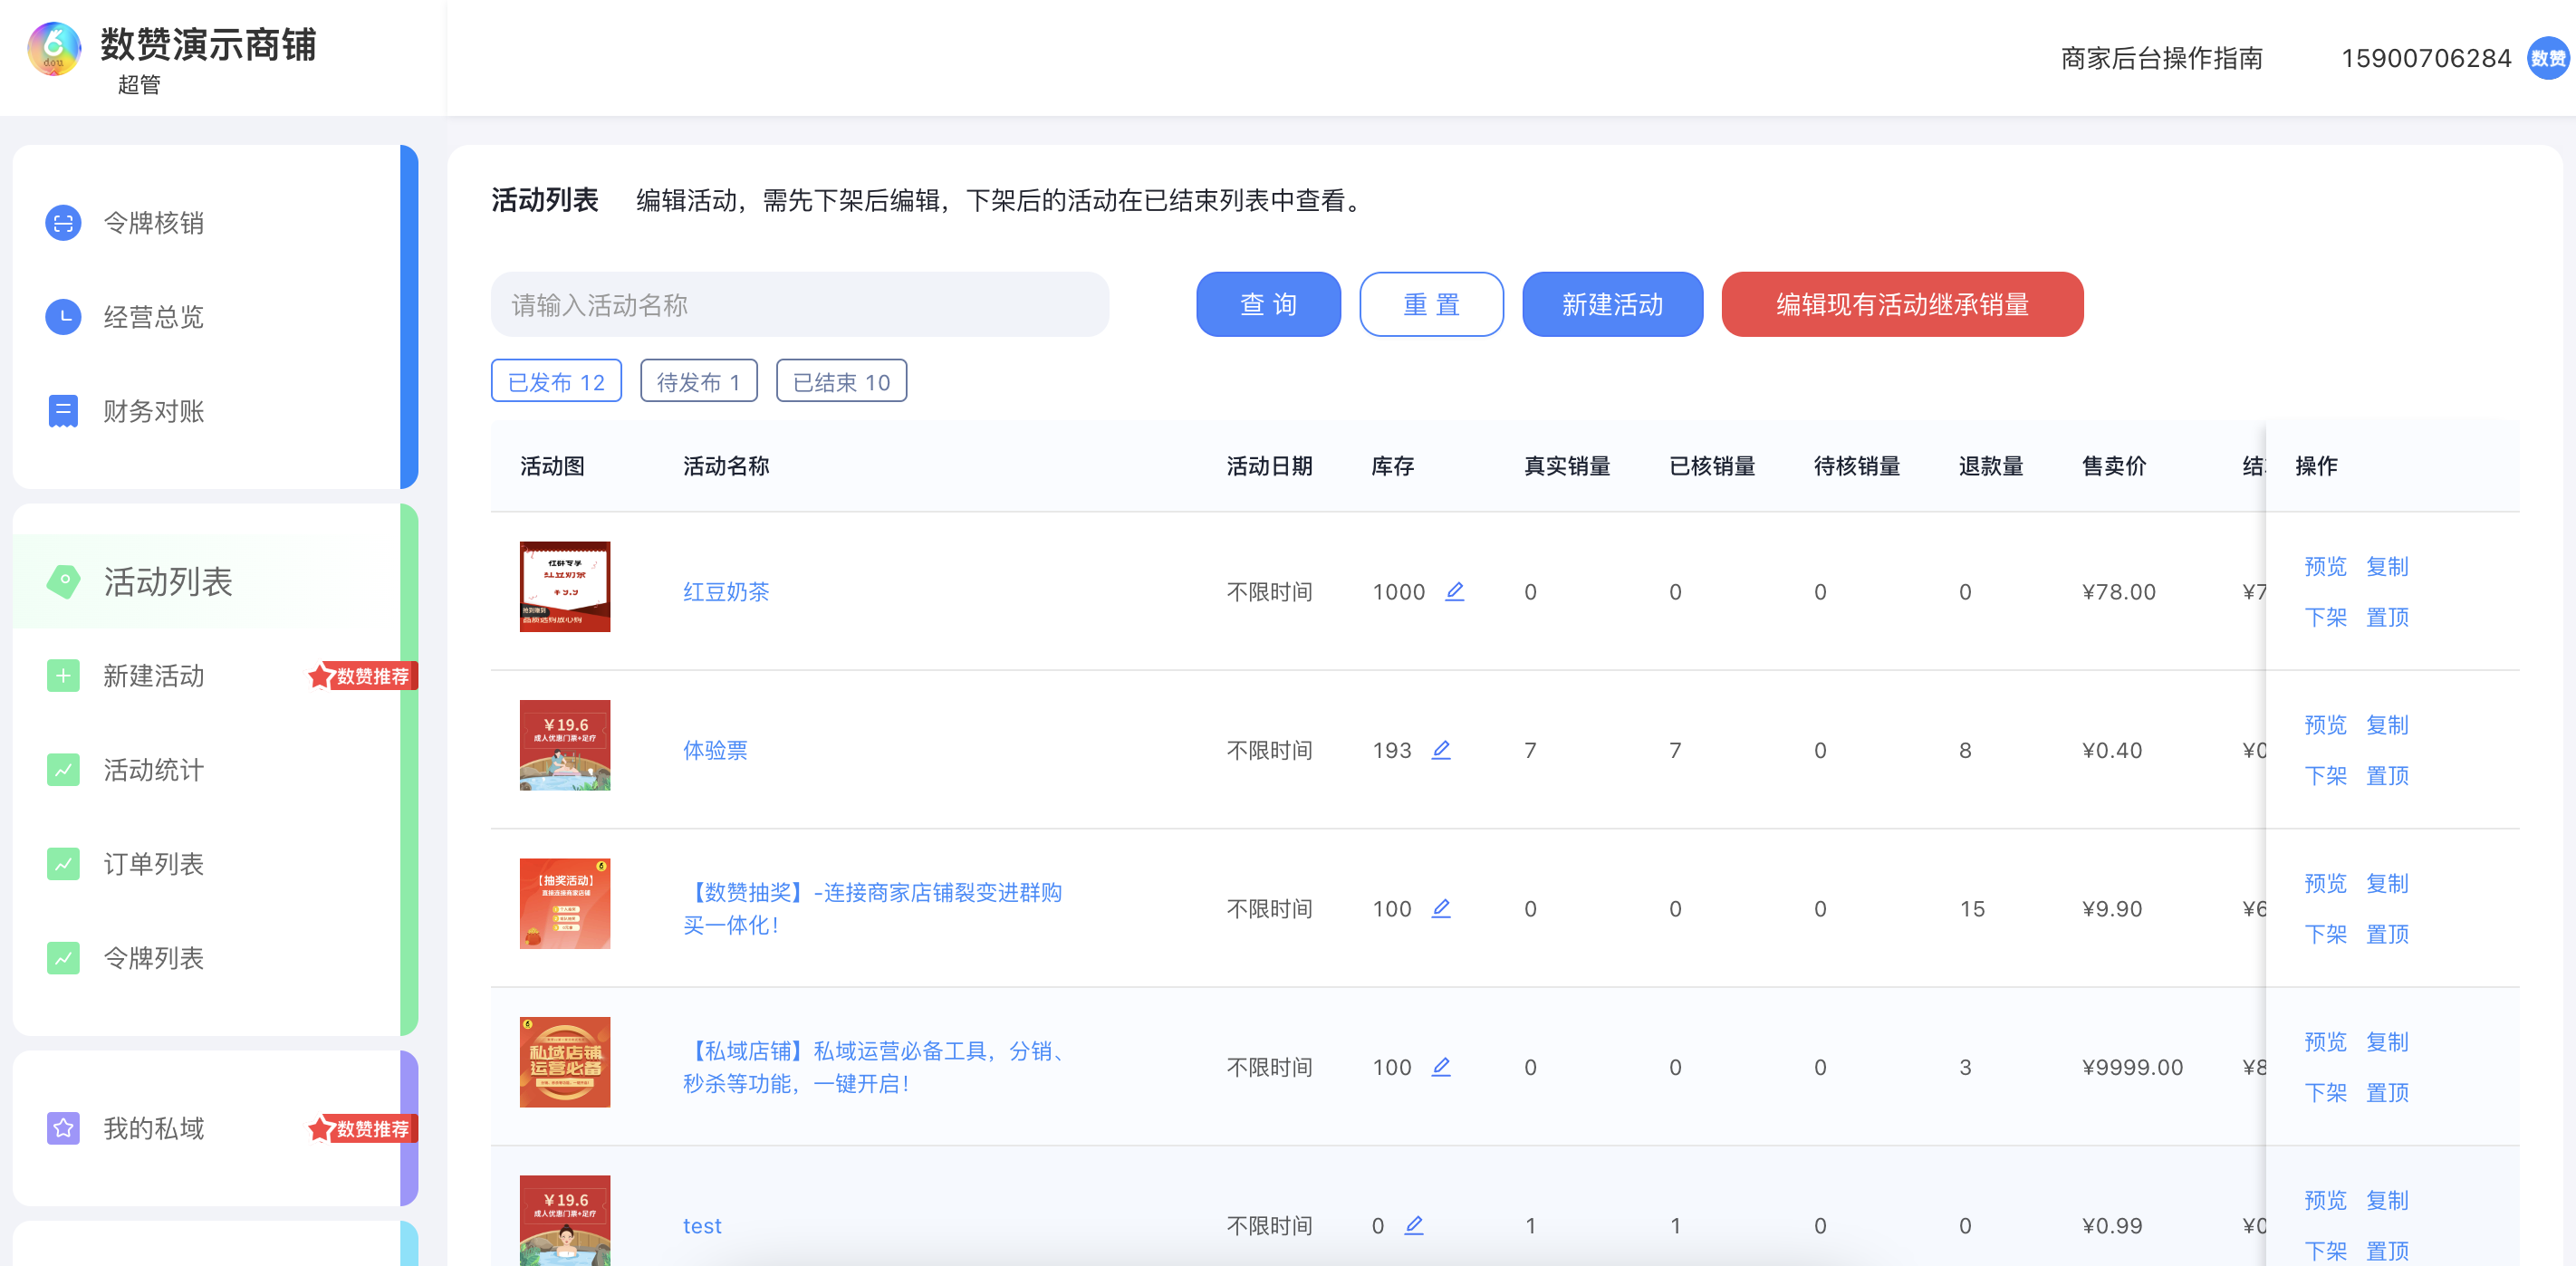
Task: Click the 订单列表 chart icon
Action: pos(63,864)
